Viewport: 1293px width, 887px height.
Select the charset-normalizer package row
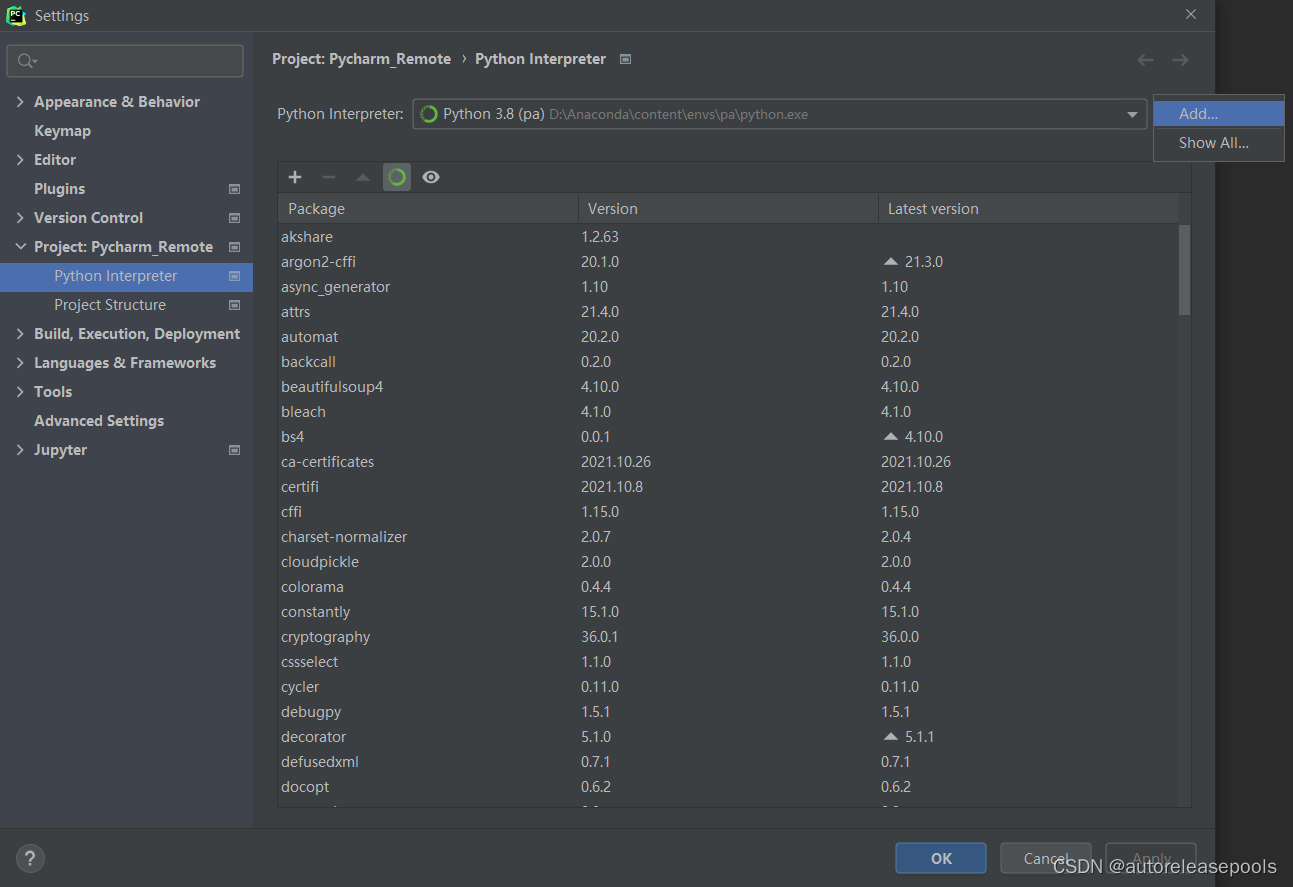tap(728, 537)
